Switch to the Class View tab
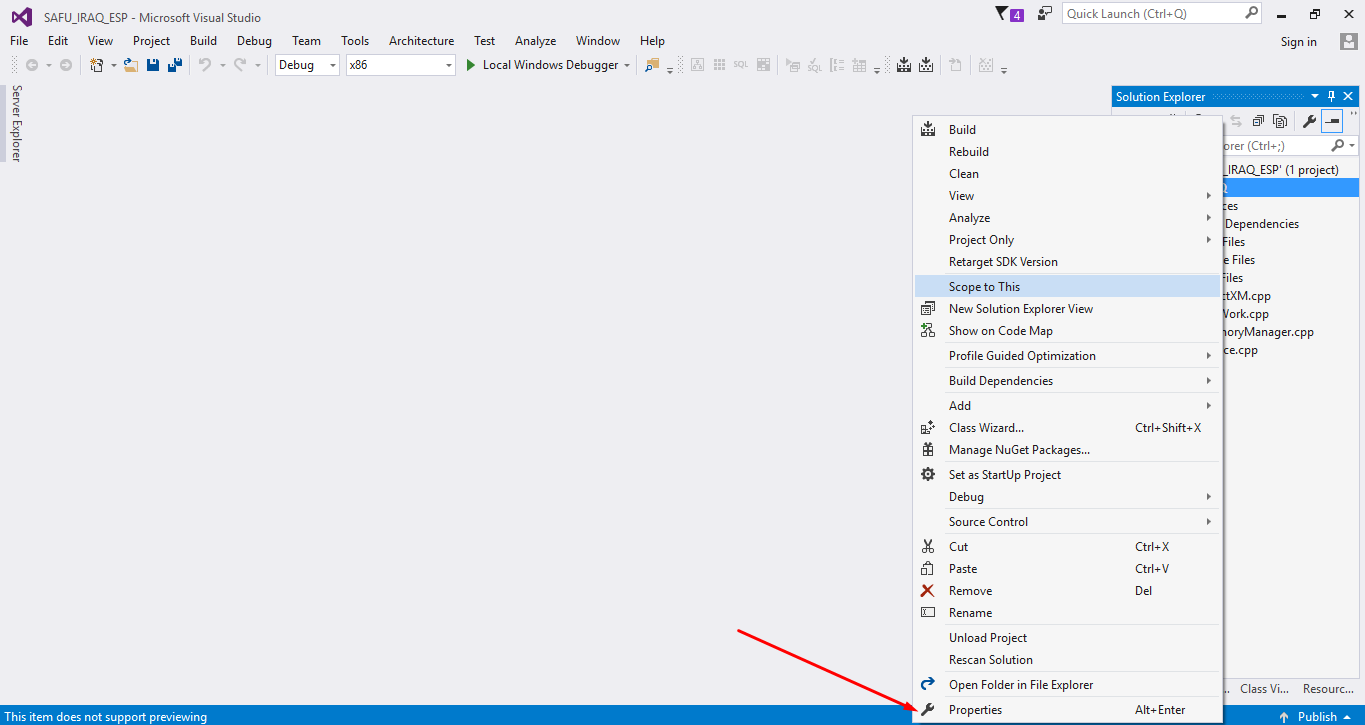The height and width of the screenshot is (725, 1365). pos(1265,688)
